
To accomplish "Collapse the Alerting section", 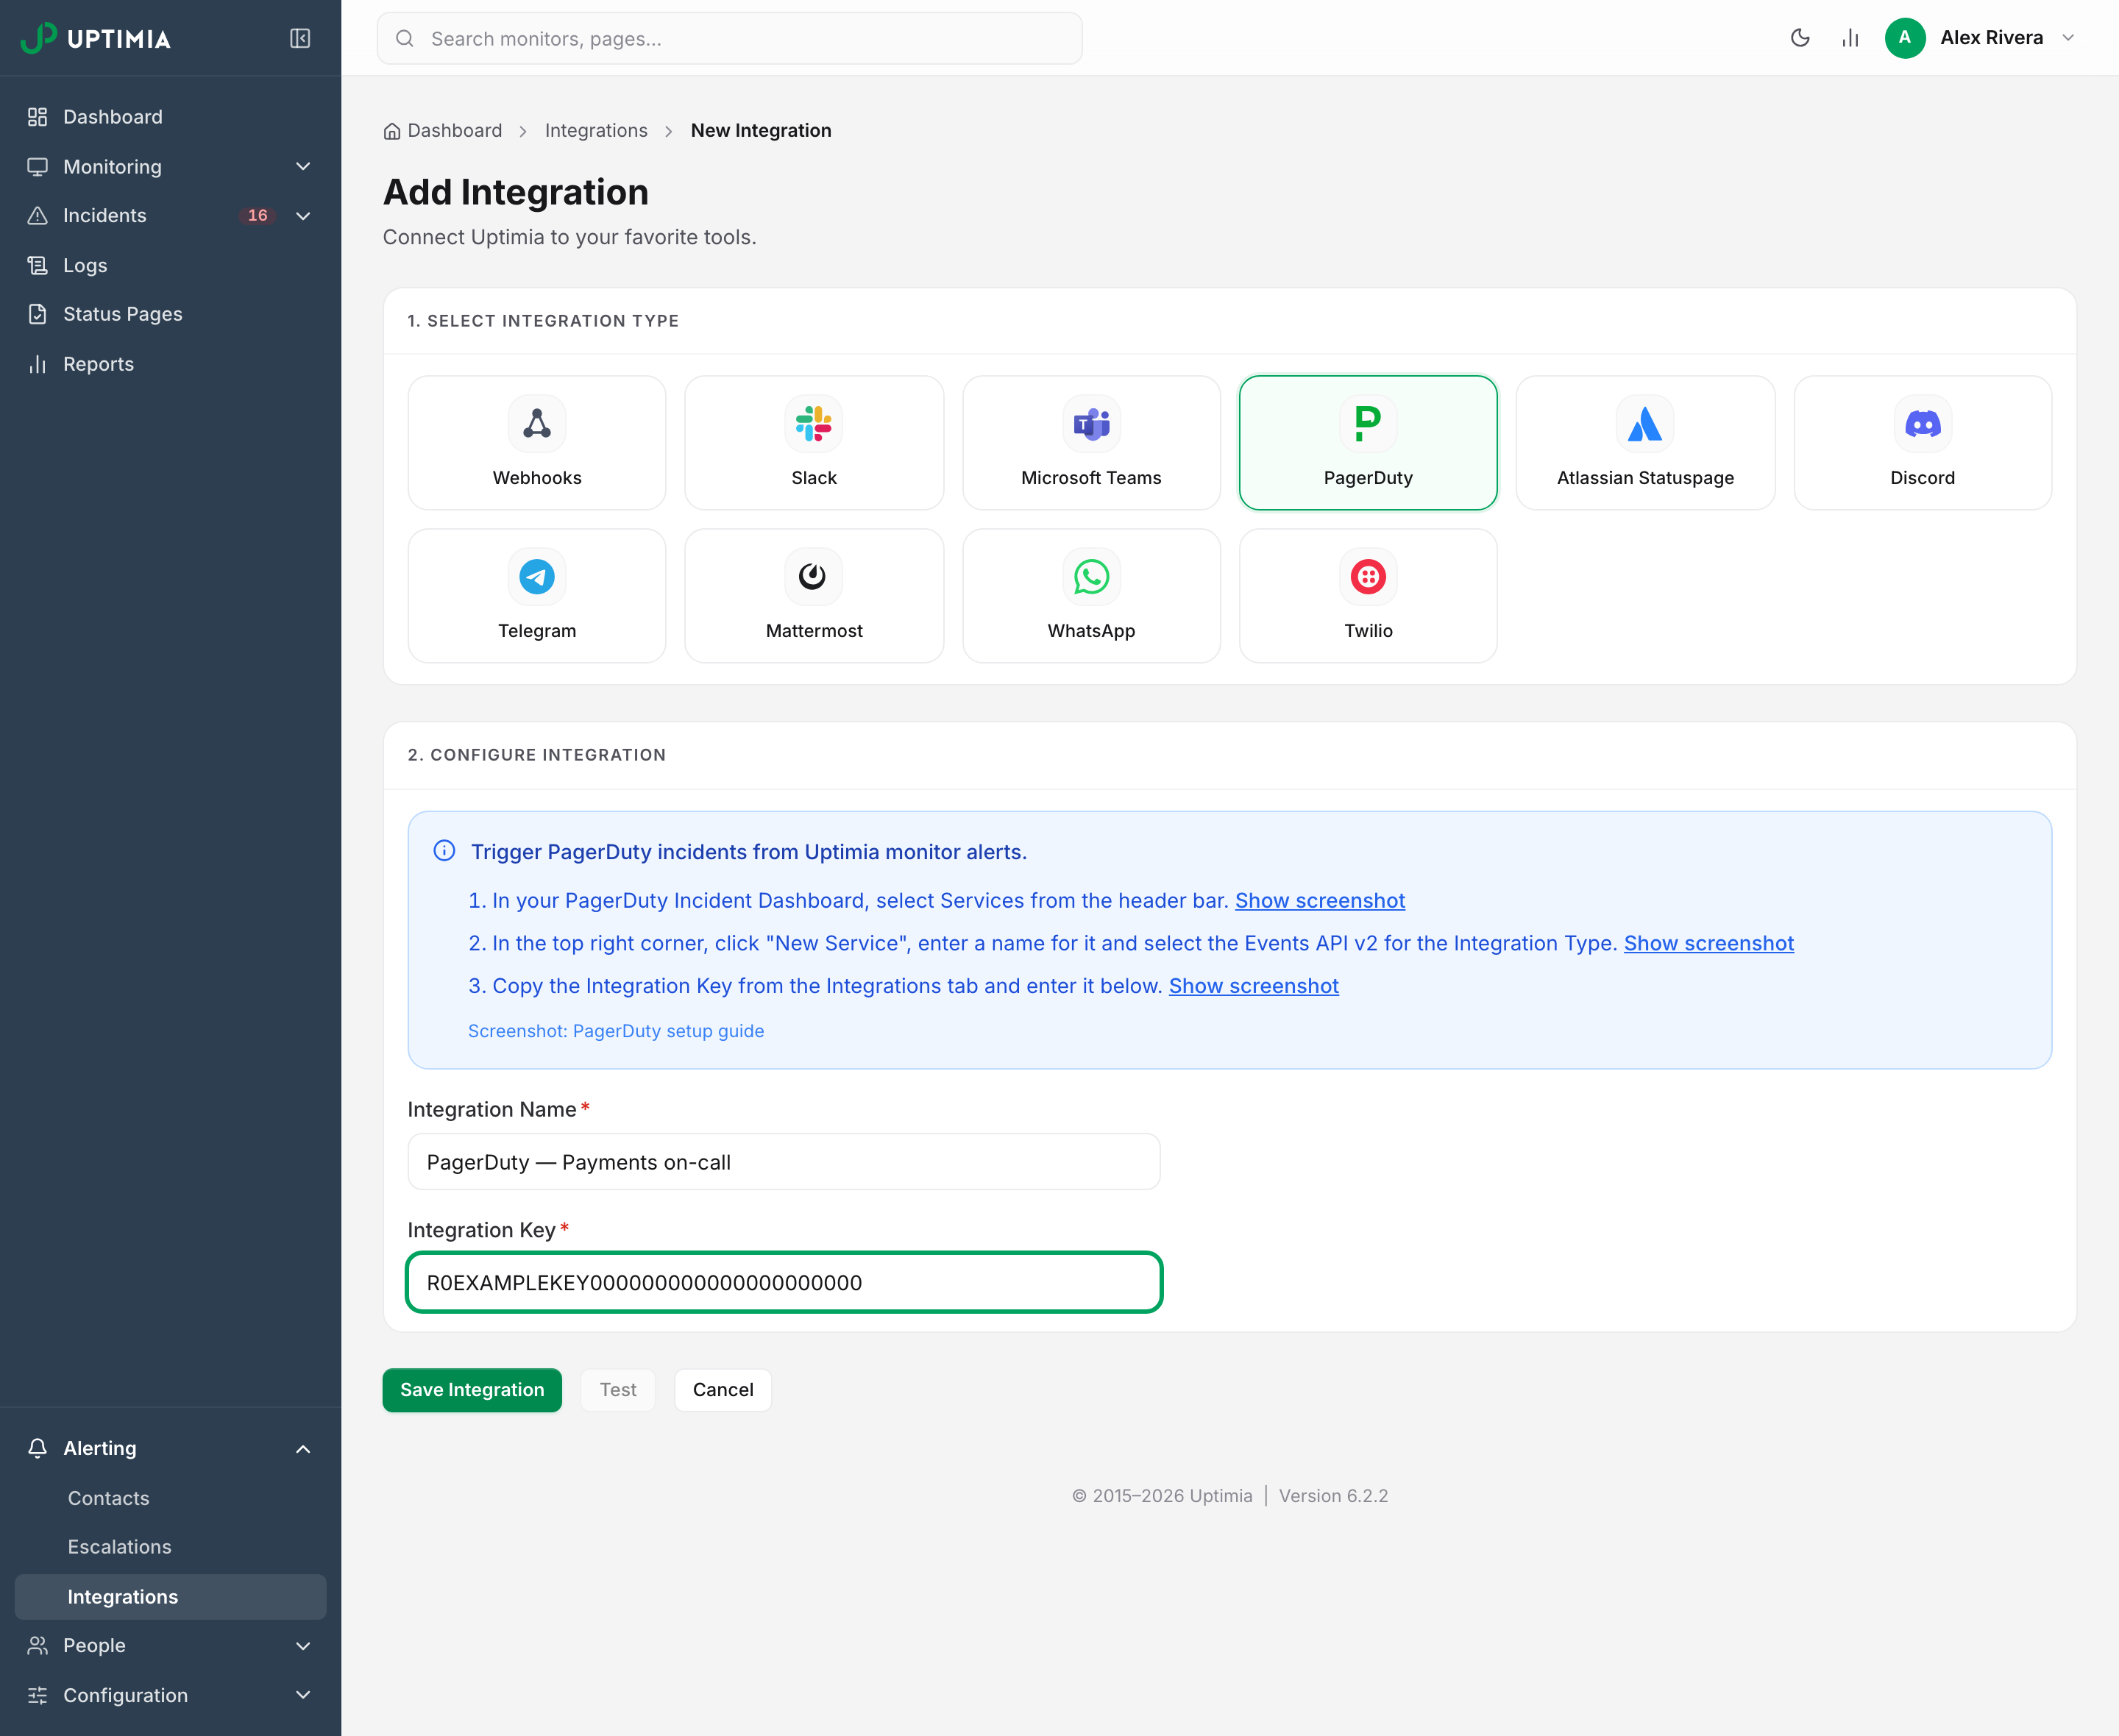I will tap(170, 1448).
